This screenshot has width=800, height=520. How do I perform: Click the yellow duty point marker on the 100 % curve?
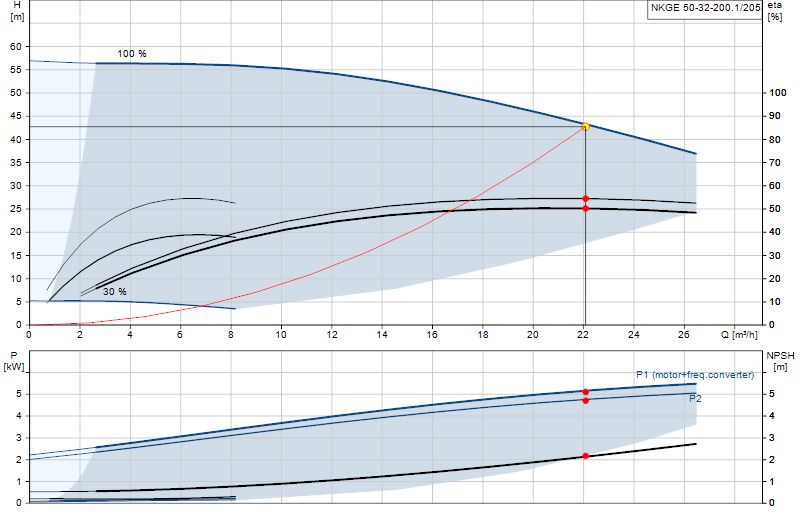coord(585,127)
